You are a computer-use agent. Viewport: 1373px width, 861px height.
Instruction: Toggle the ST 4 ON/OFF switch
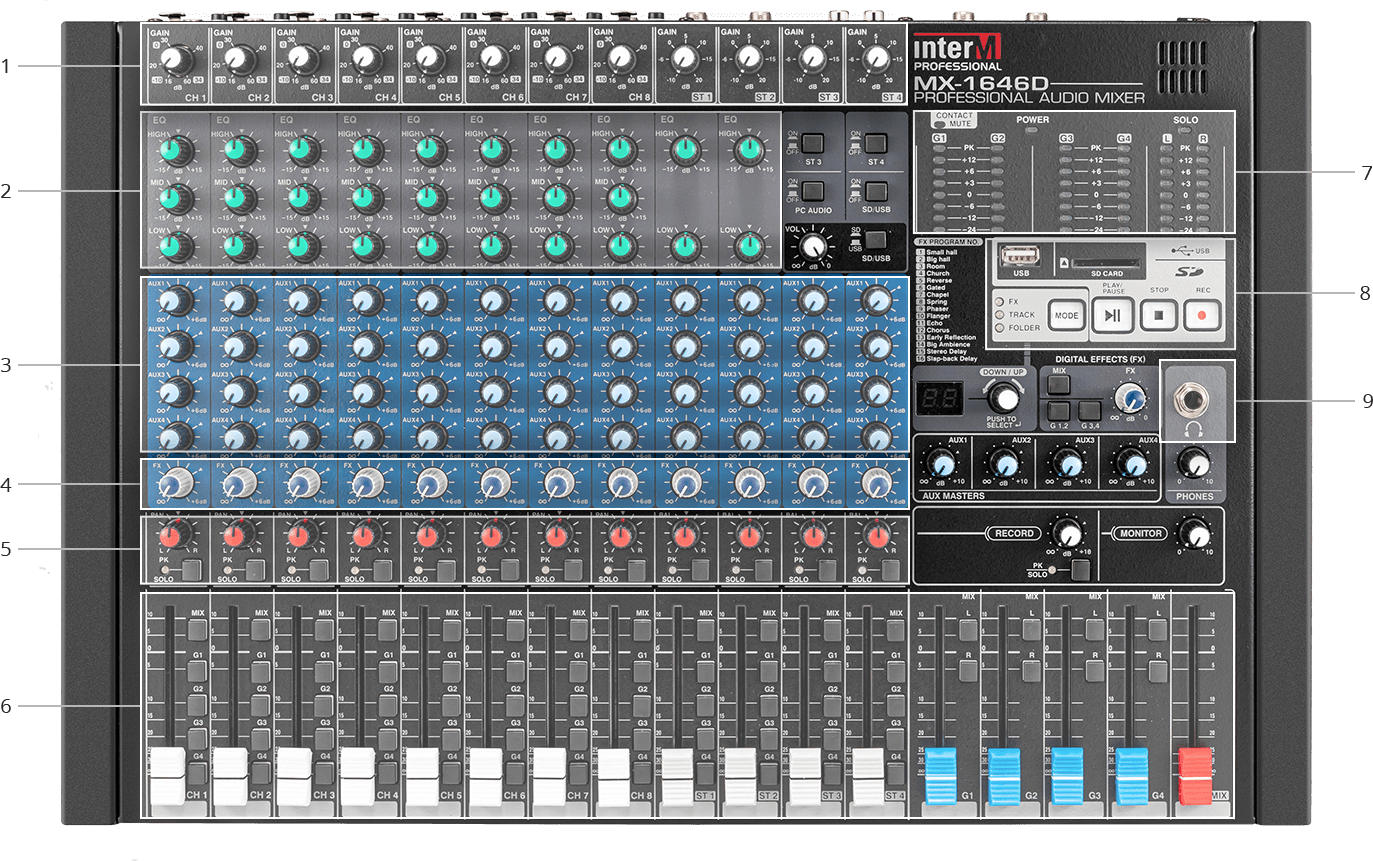pyautogui.click(x=876, y=142)
